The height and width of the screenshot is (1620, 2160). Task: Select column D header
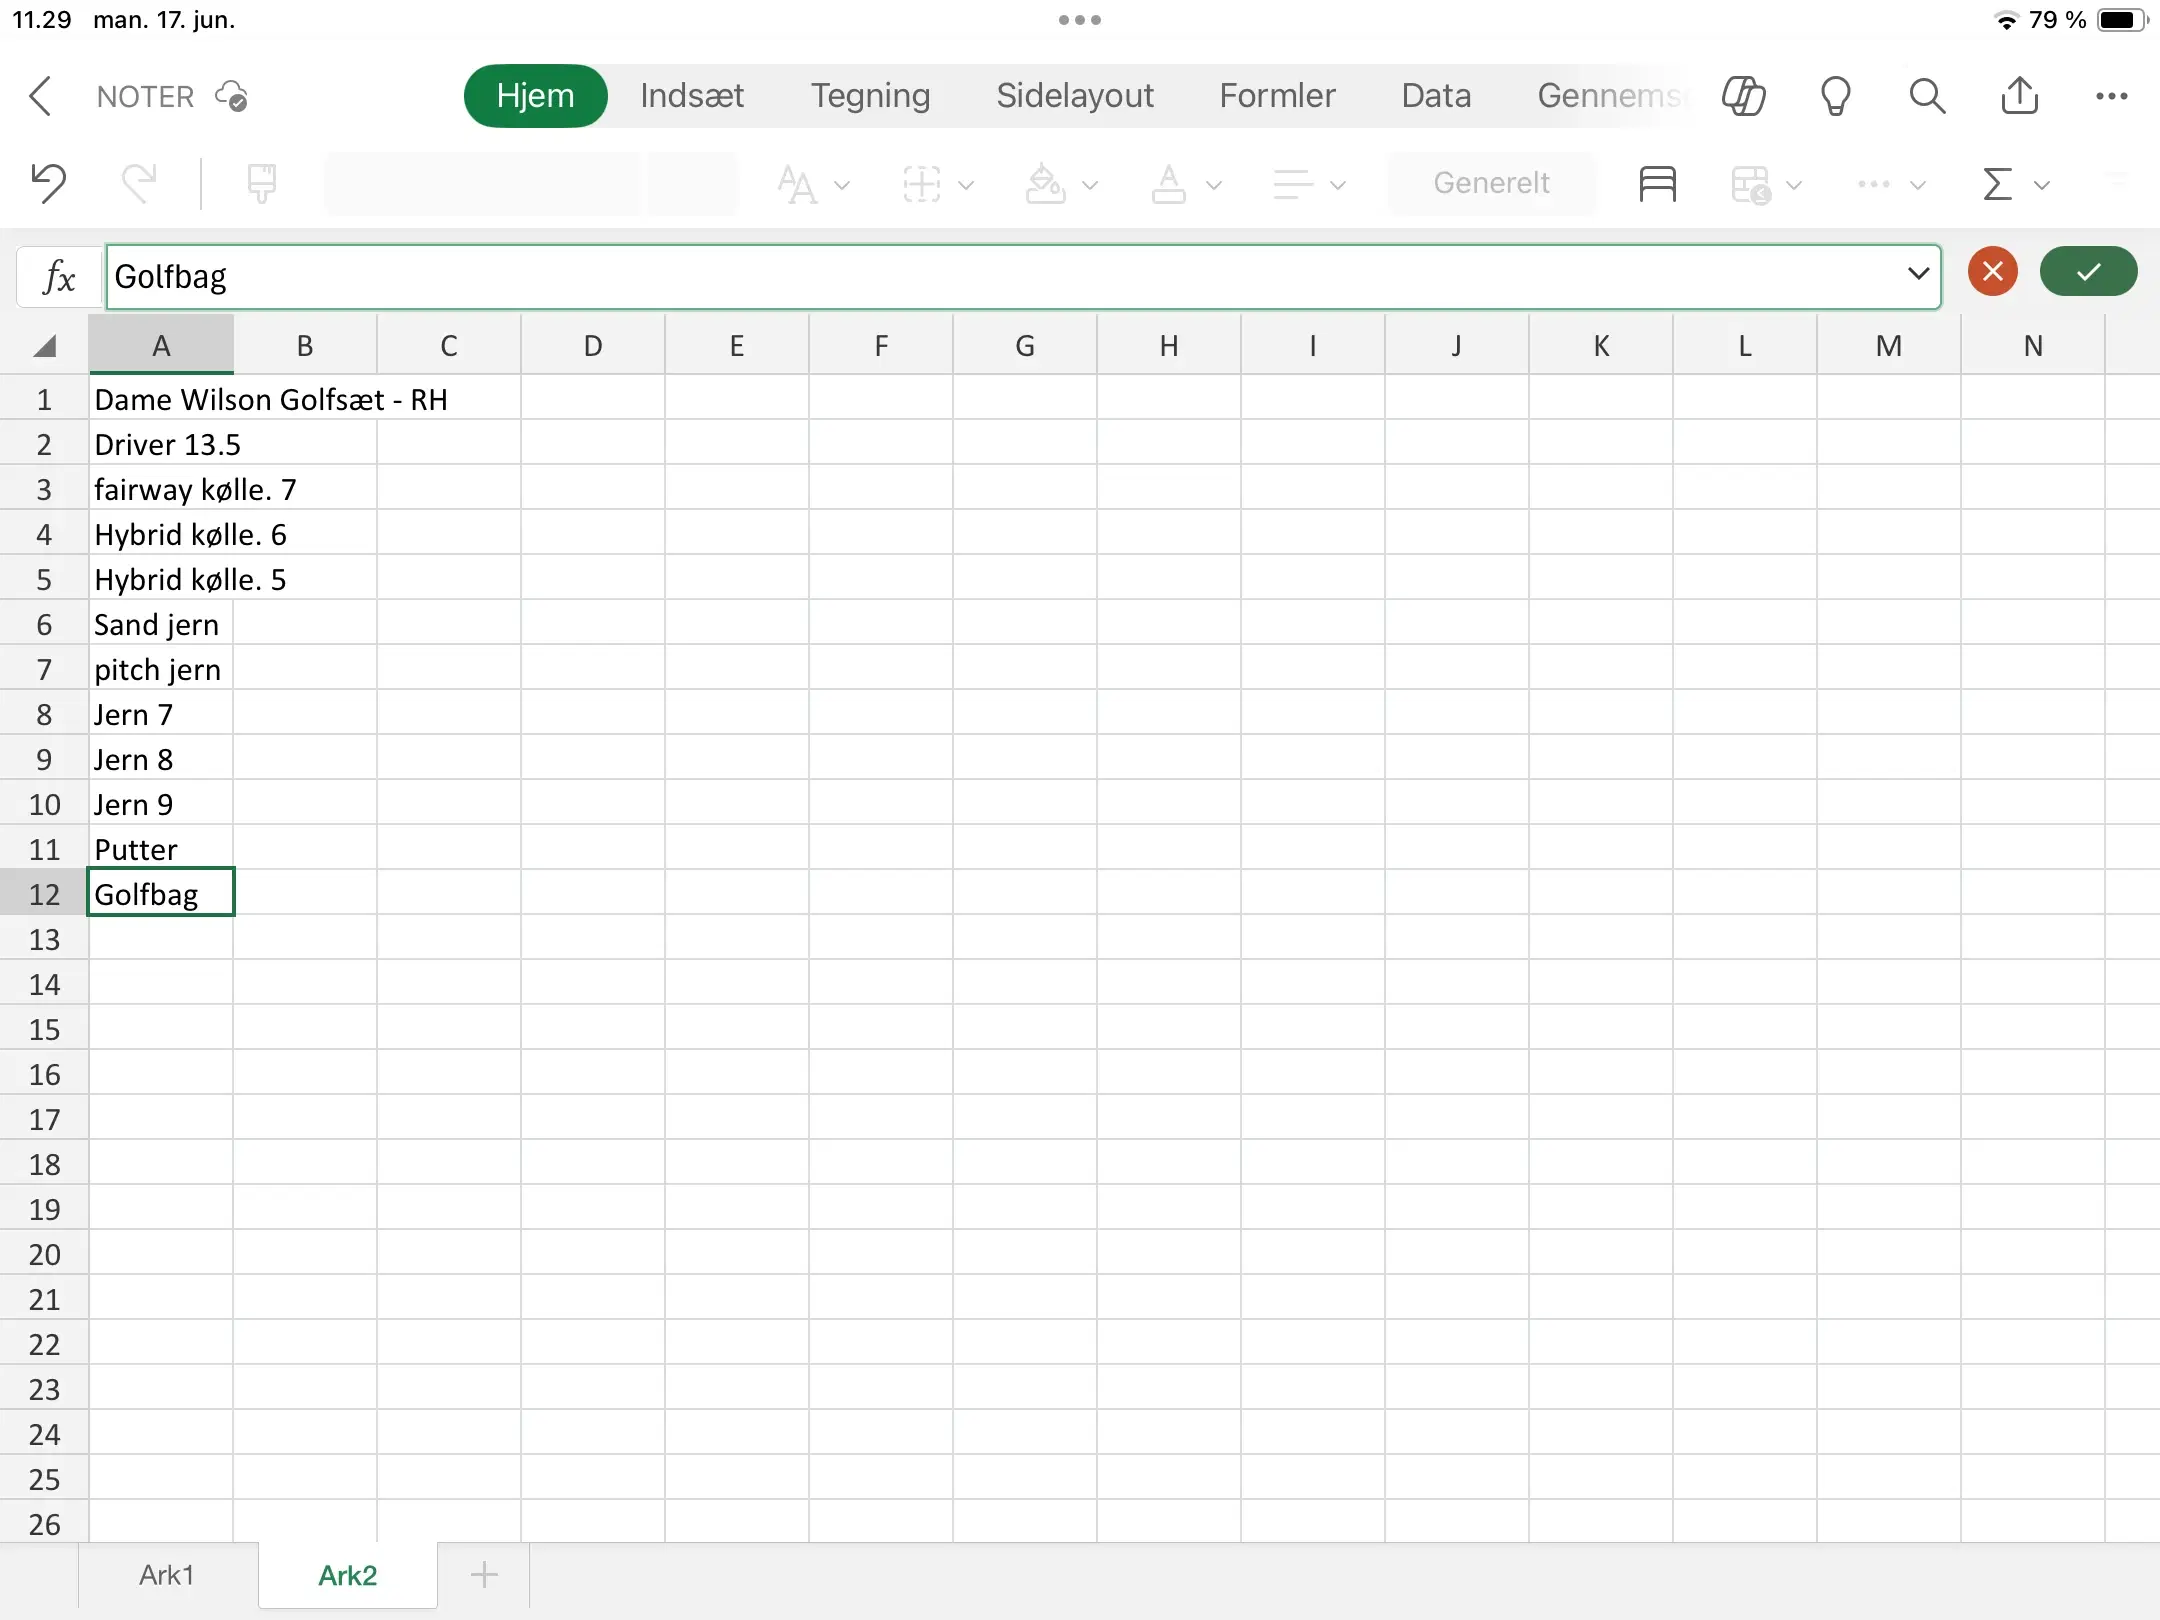point(593,346)
